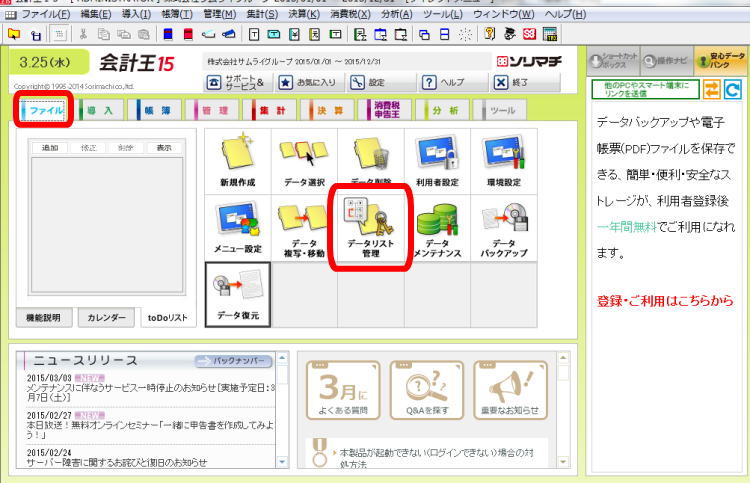
Task: Click the メニュー設定 icon
Action: [237, 227]
